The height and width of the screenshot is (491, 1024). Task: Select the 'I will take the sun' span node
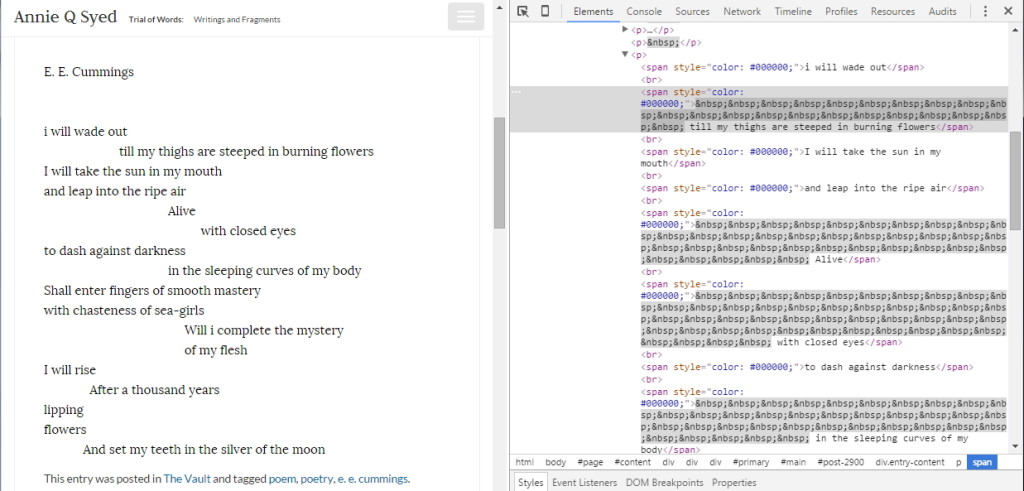pyautogui.click(x=791, y=157)
